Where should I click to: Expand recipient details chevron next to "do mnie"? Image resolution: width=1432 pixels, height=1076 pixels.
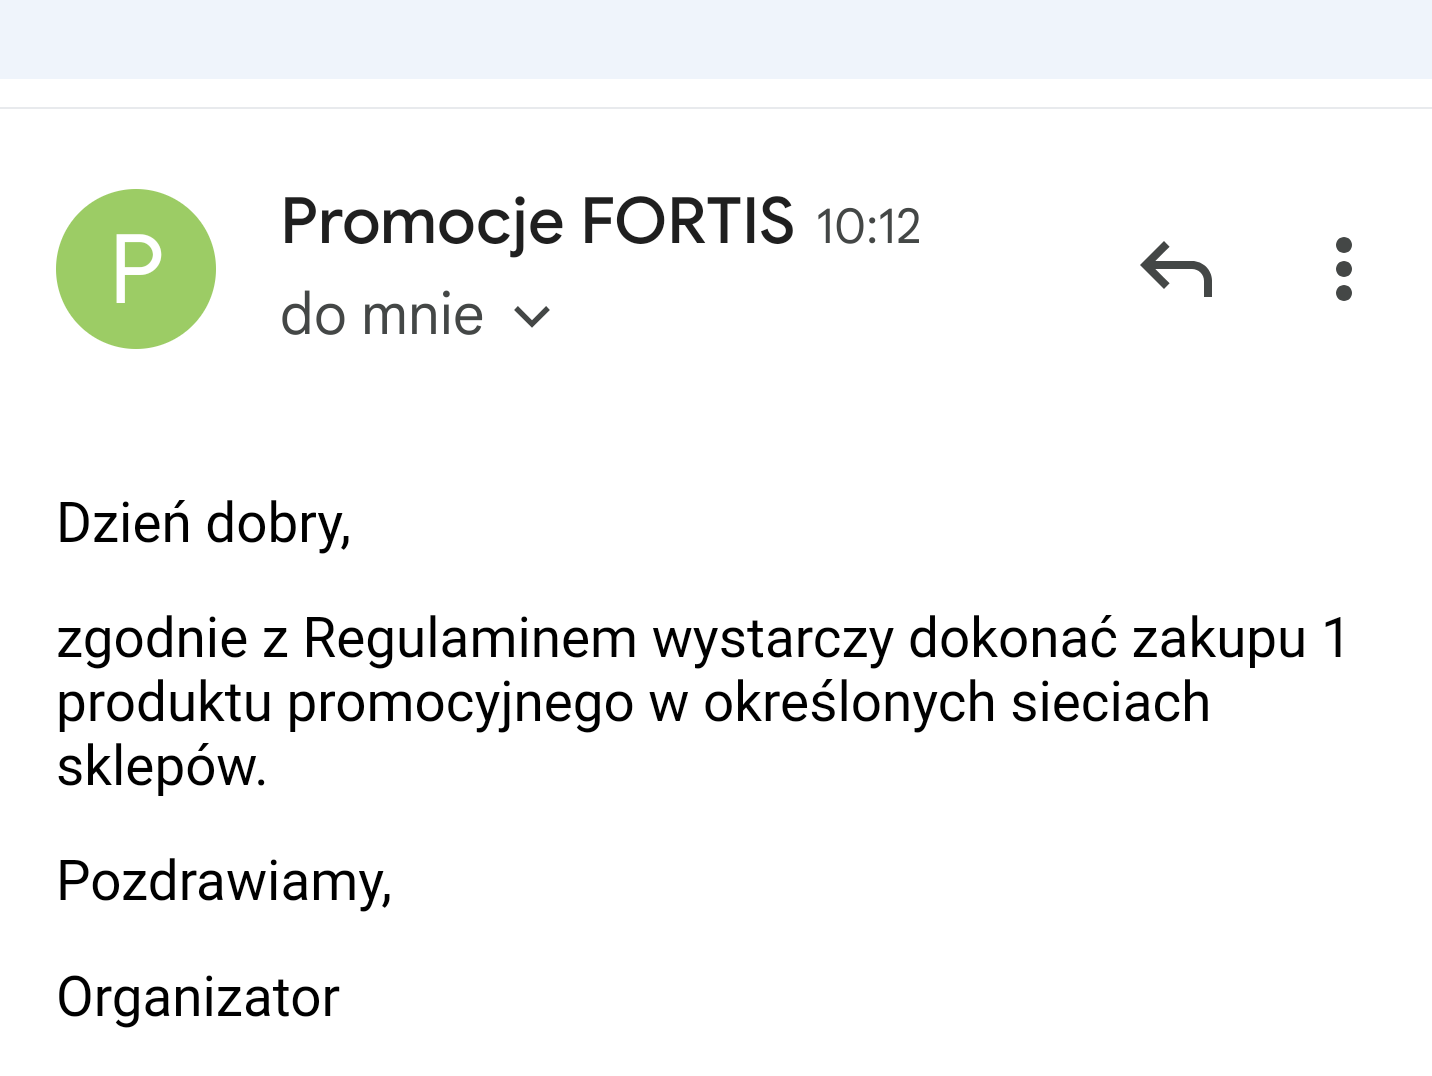click(532, 317)
